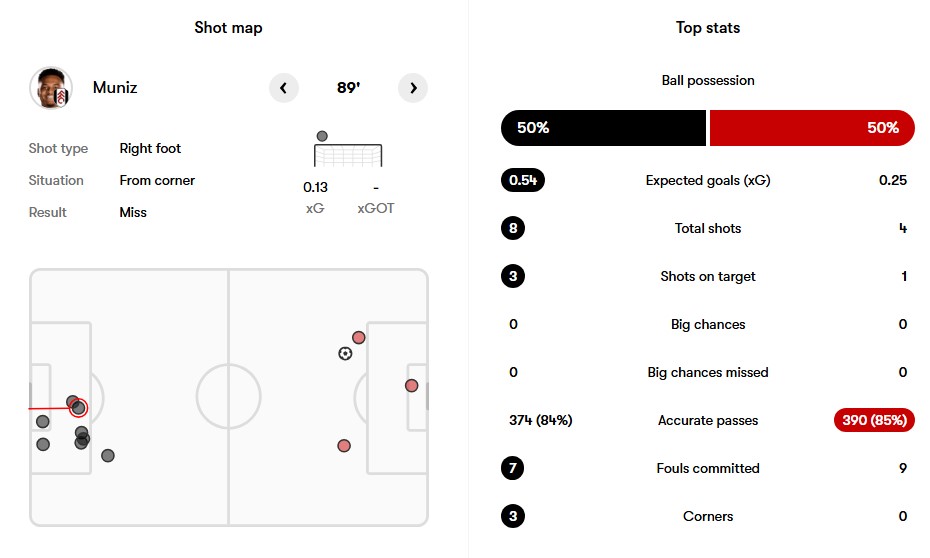Advance to next shot with right chevron
Image resolution: width=930 pixels, height=558 pixels.
tap(413, 88)
